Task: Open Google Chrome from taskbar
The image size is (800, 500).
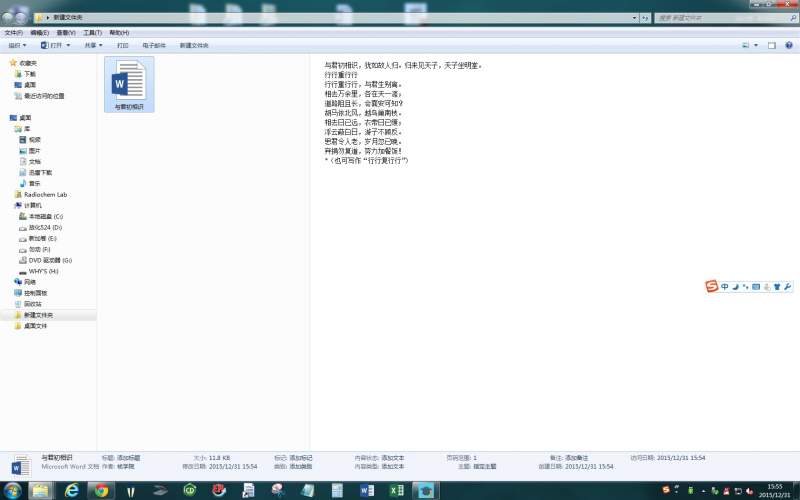Action: 101,491
